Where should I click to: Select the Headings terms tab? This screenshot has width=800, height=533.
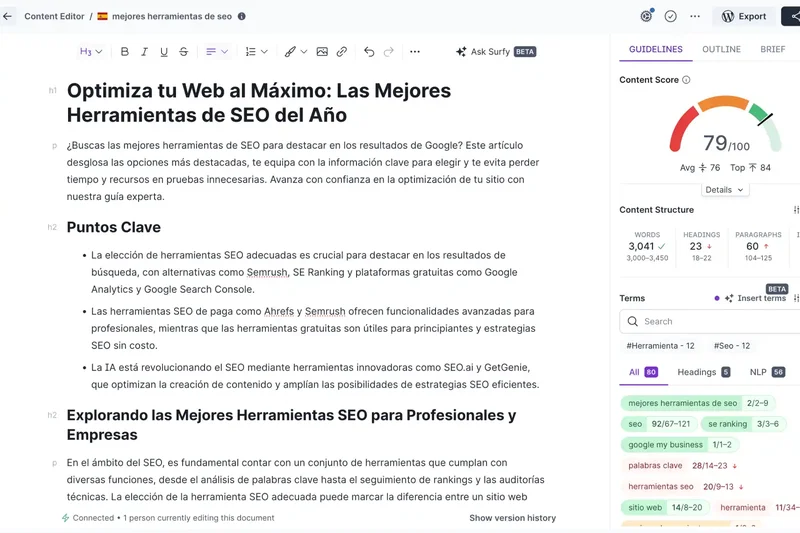pos(703,372)
